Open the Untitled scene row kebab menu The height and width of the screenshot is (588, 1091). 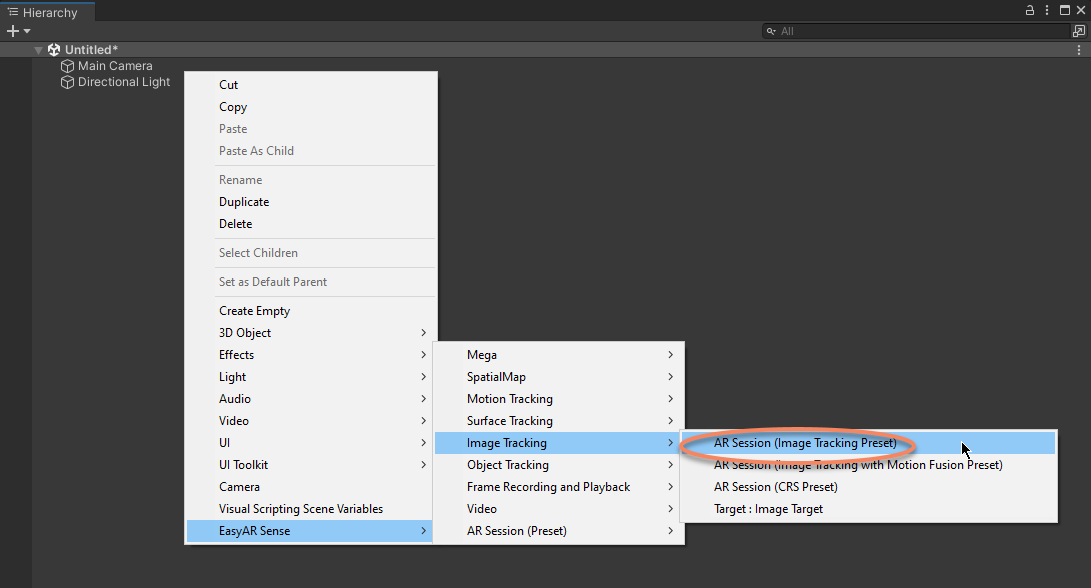(x=1079, y=50)
